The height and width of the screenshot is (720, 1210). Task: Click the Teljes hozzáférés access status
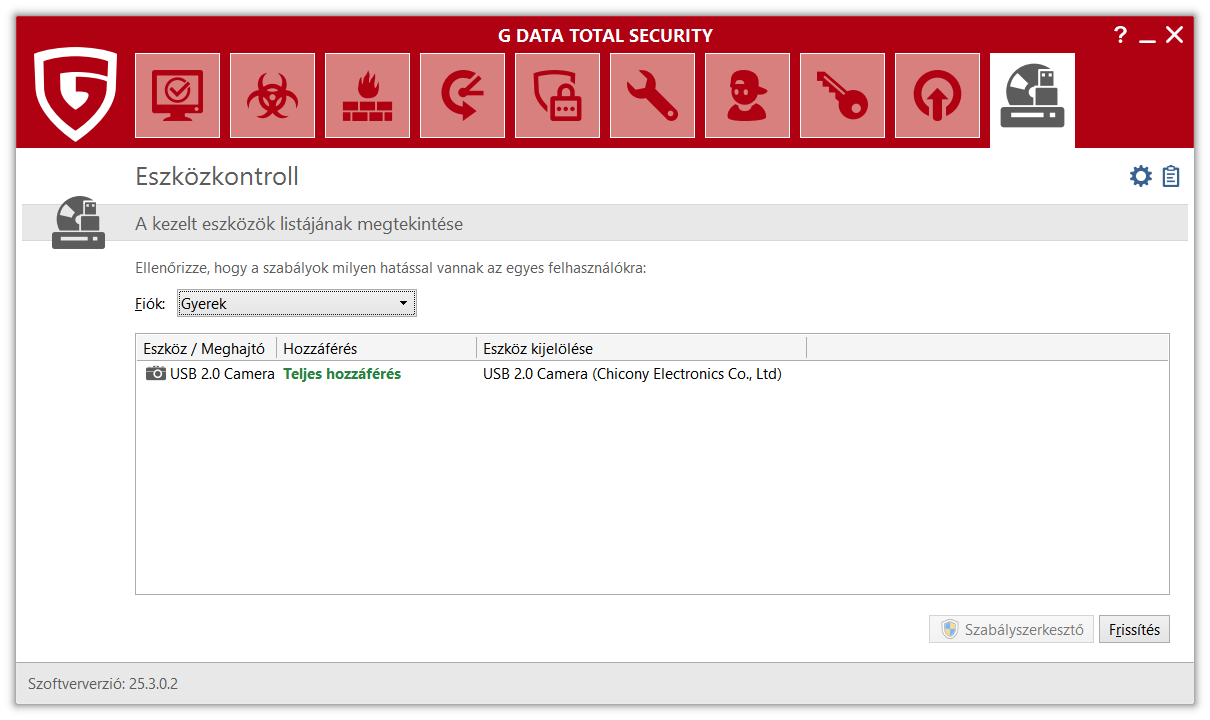[x=342, y=374]
